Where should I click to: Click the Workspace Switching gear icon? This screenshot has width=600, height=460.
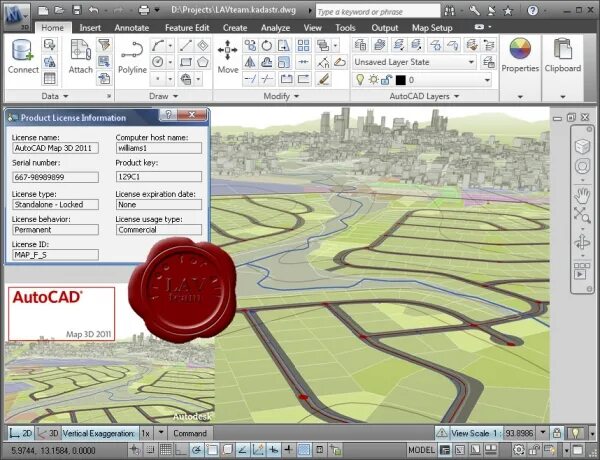click(x=518, y=449)
